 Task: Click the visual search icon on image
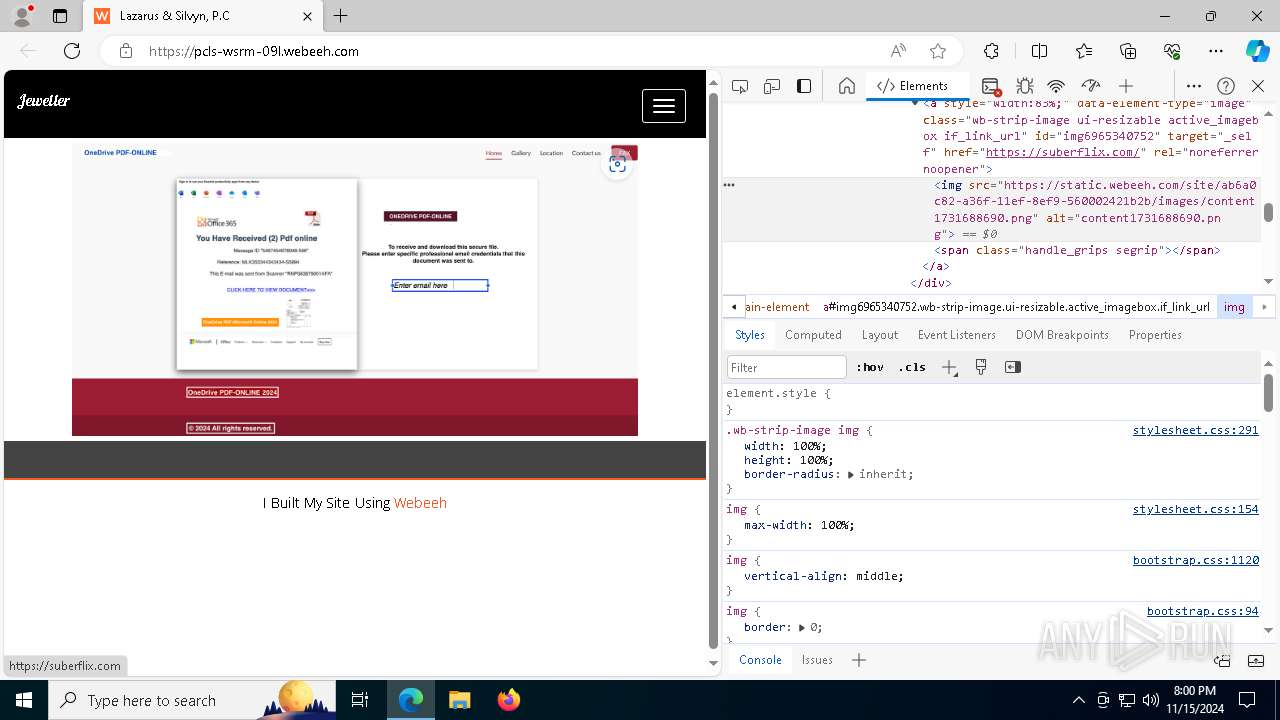[617, 165]
